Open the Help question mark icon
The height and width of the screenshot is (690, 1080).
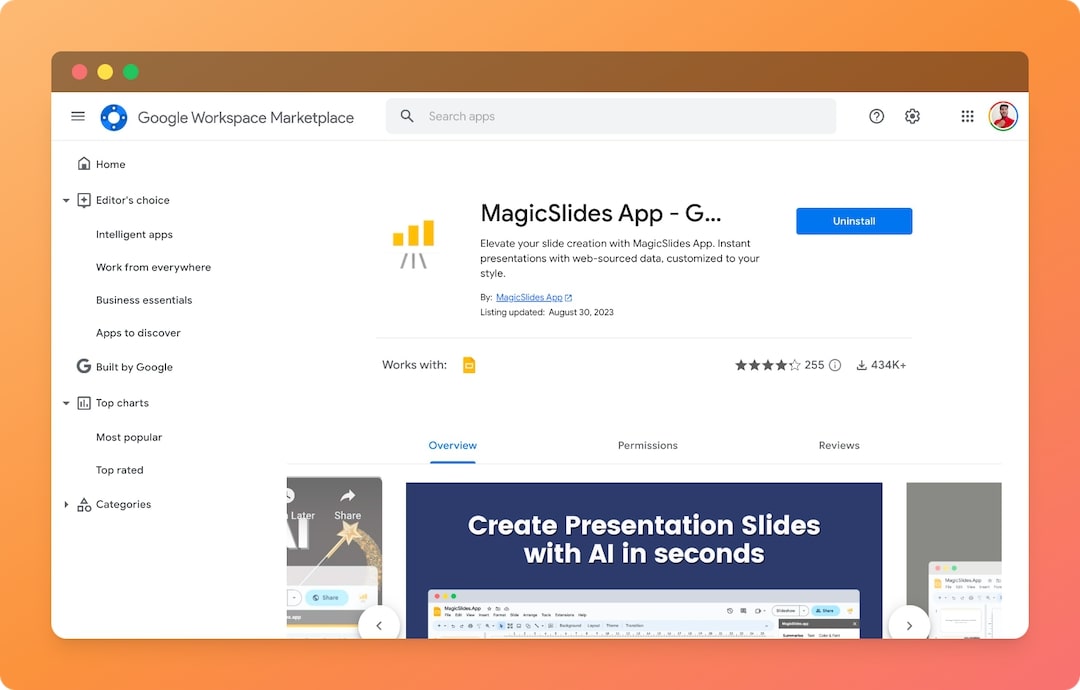coord(876,117)
